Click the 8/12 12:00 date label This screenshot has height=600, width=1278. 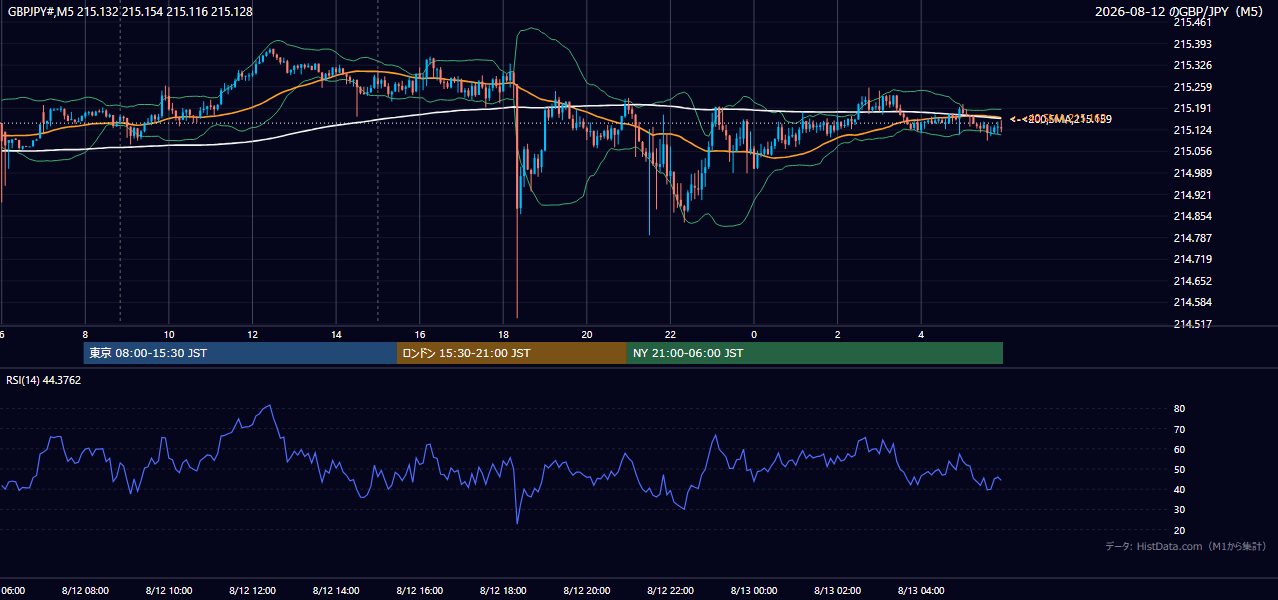click(x=252, y=591)
